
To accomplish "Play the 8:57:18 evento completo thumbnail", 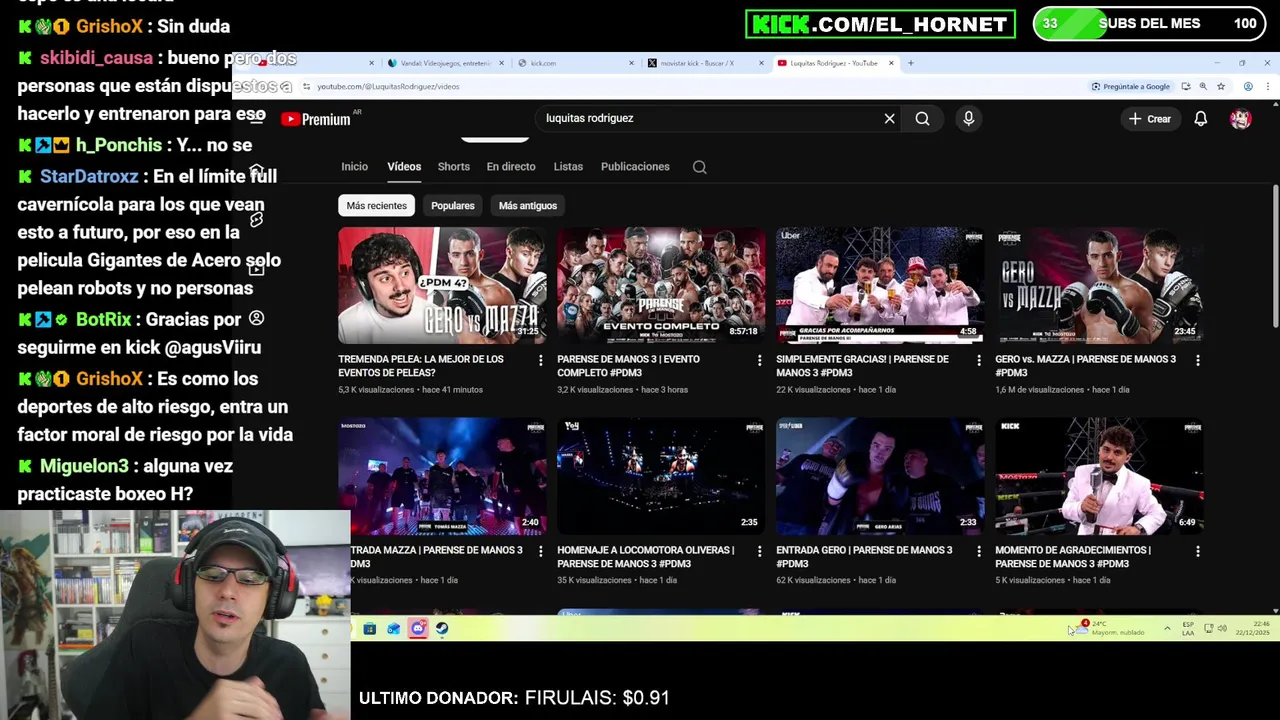I will [x=661, y=285].
